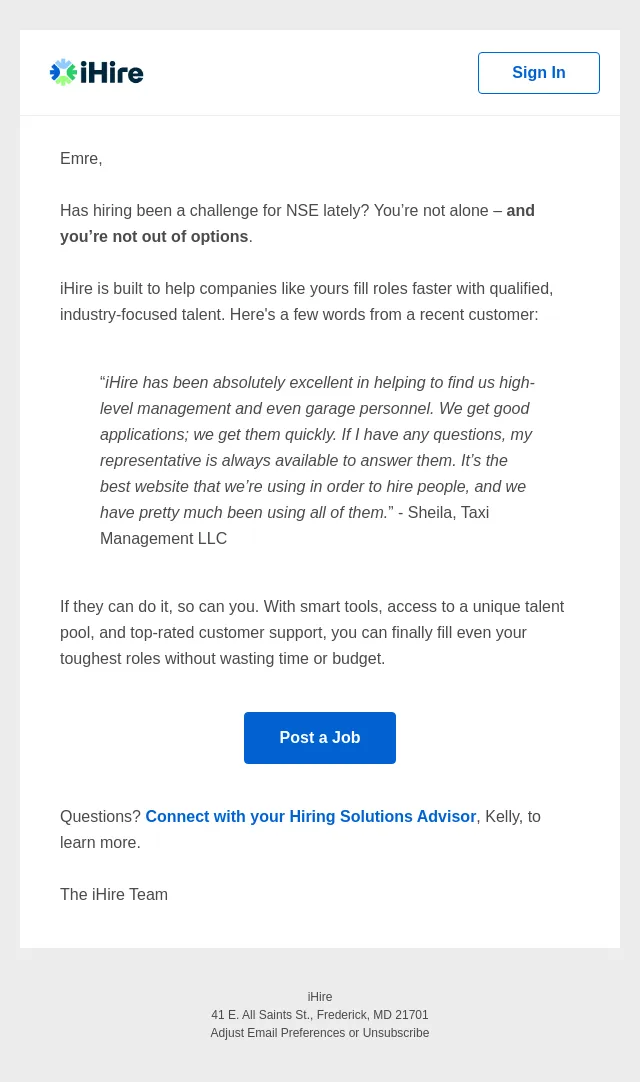Click the word 'Questions?' before the advisor link
640x1082 pixels.
pyautogui.click(x=100, y=816)
